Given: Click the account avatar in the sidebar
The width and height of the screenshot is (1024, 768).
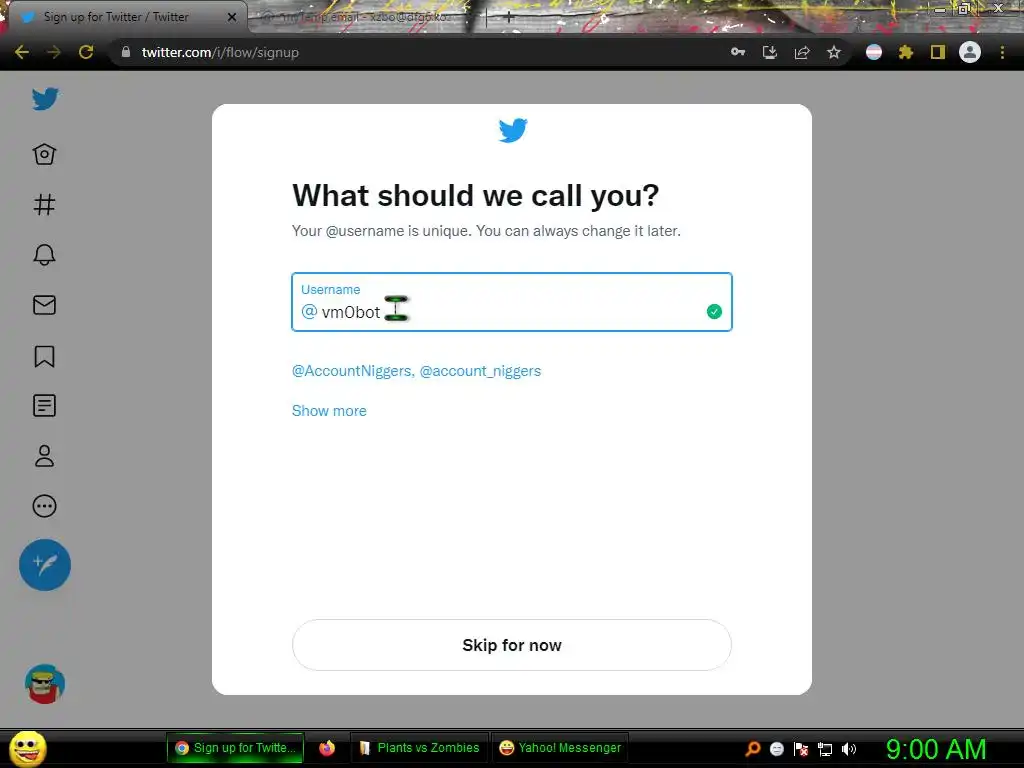Looking at the screenshot, I should pyautogui.click(x=44, y=684).
